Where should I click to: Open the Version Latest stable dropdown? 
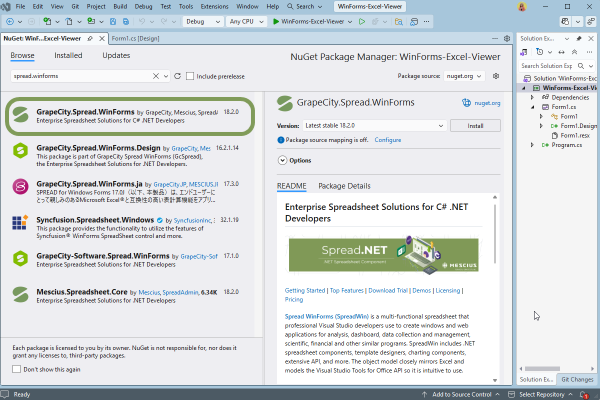pyautogui.click(x=375, y=126)
